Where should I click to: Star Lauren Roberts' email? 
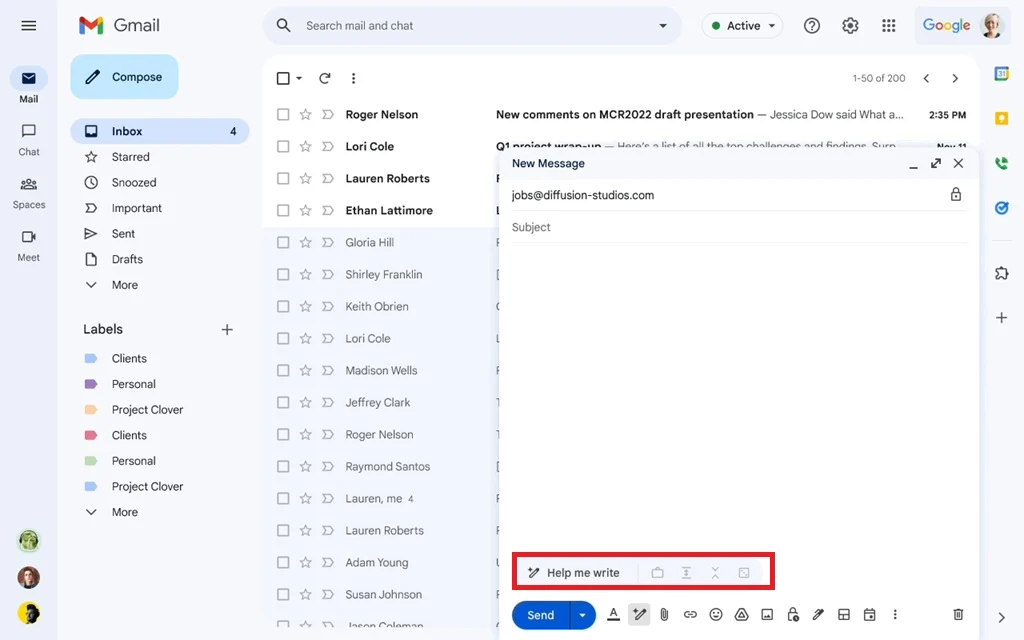pos(305,178)
